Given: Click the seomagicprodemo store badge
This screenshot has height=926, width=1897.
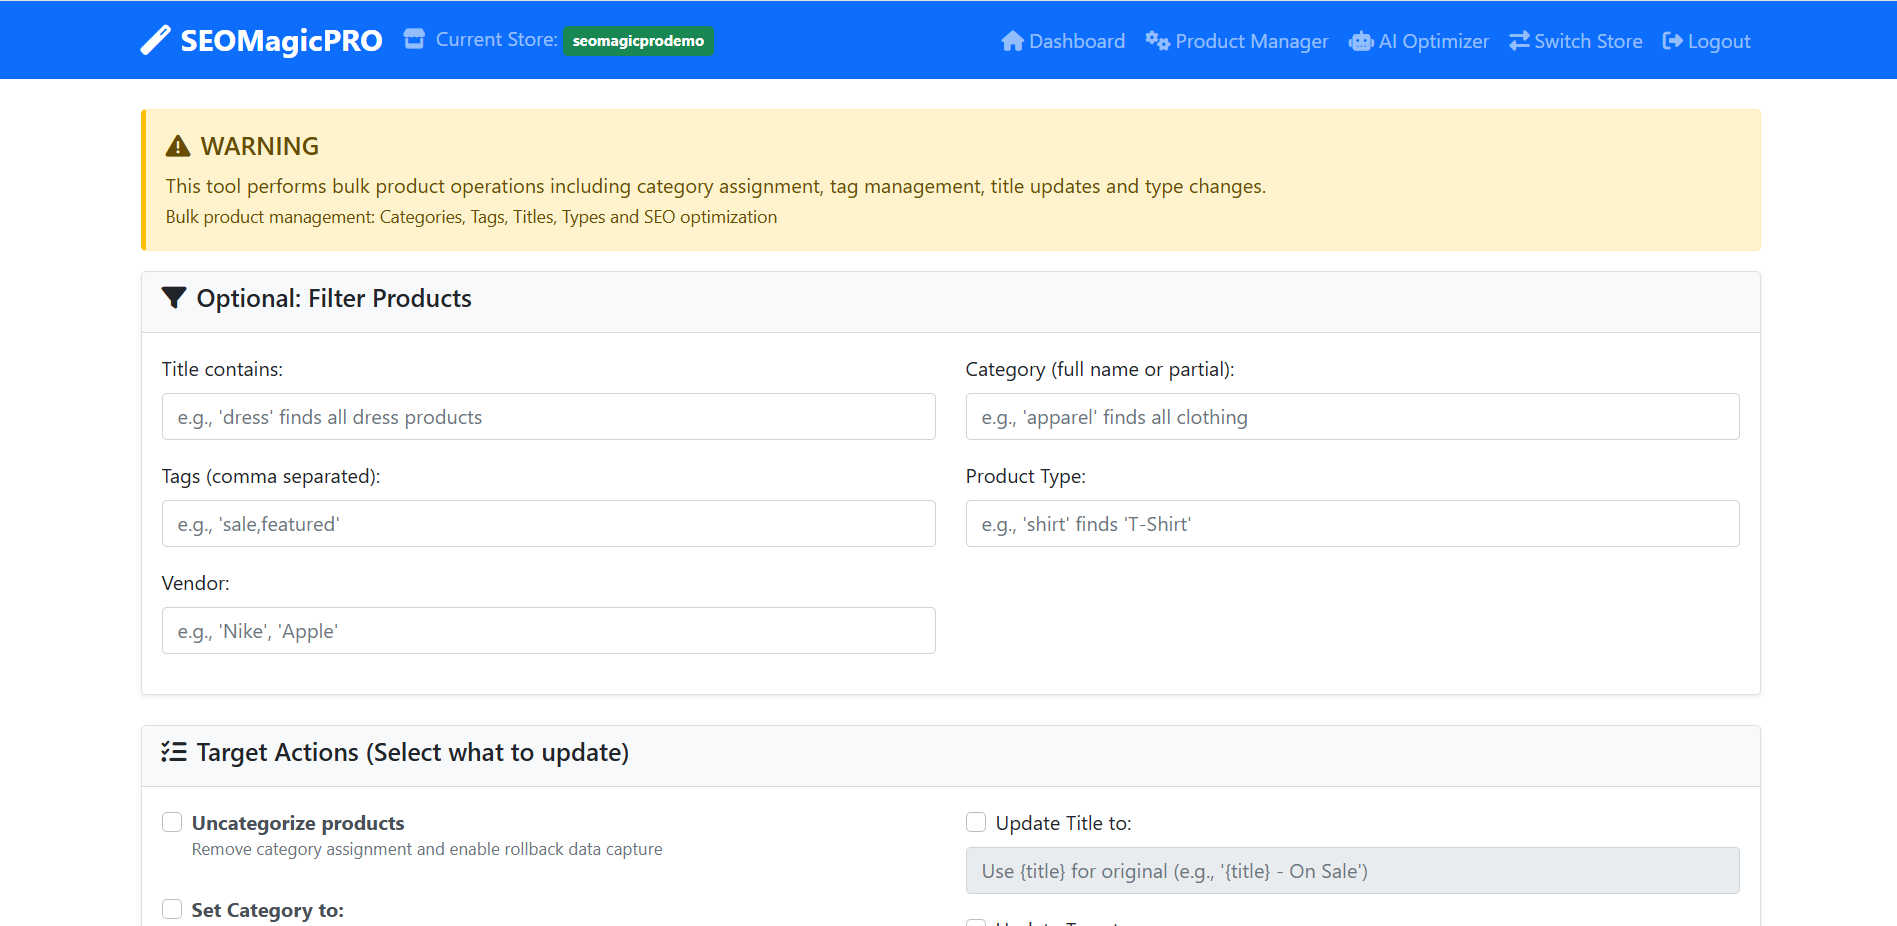Looking at the screenshot, I should tap(638, 41).
